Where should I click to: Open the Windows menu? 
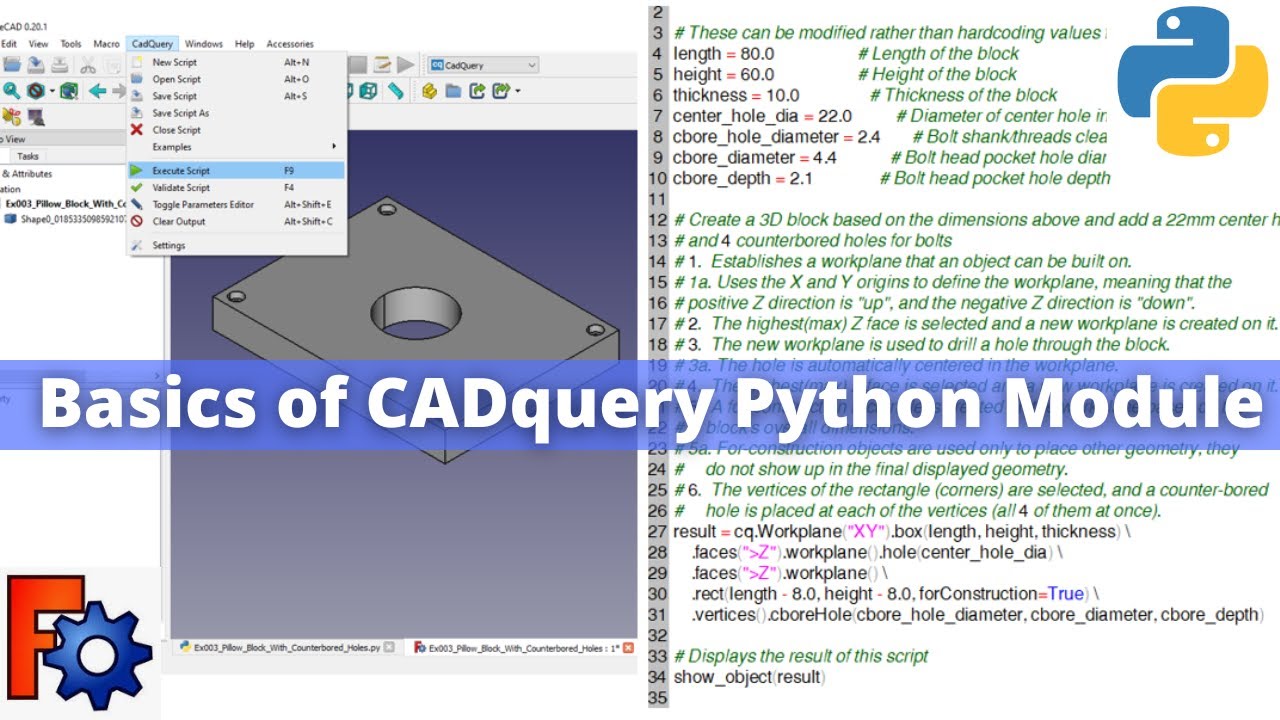[204, 44]
